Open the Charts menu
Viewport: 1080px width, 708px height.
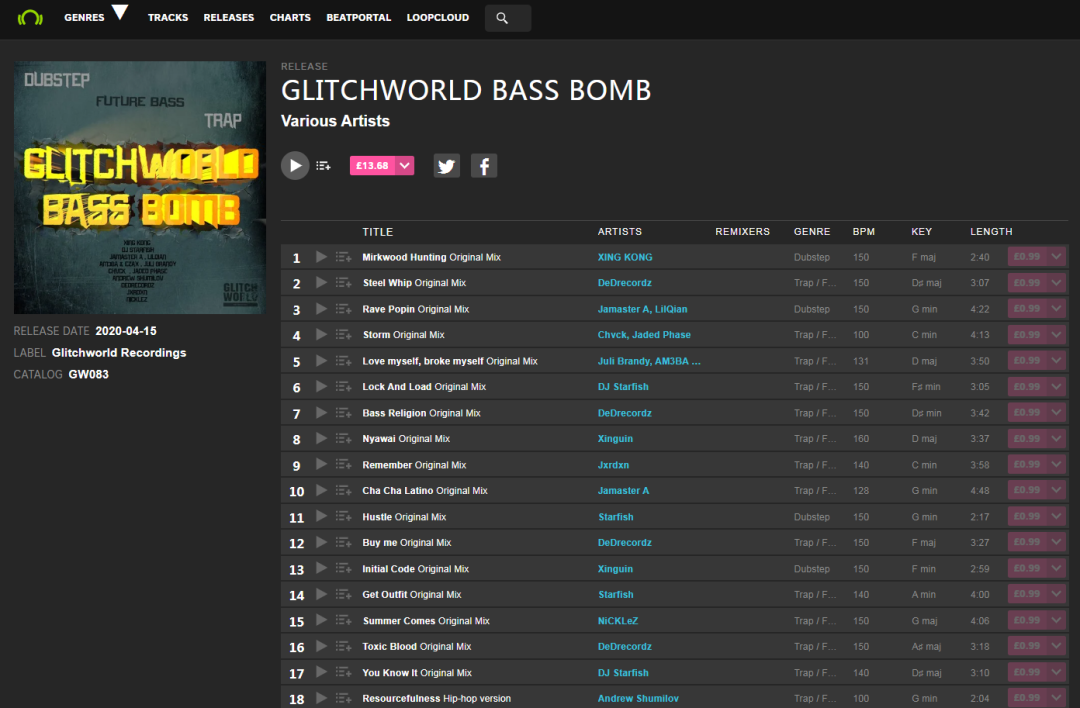click(290, 17)
